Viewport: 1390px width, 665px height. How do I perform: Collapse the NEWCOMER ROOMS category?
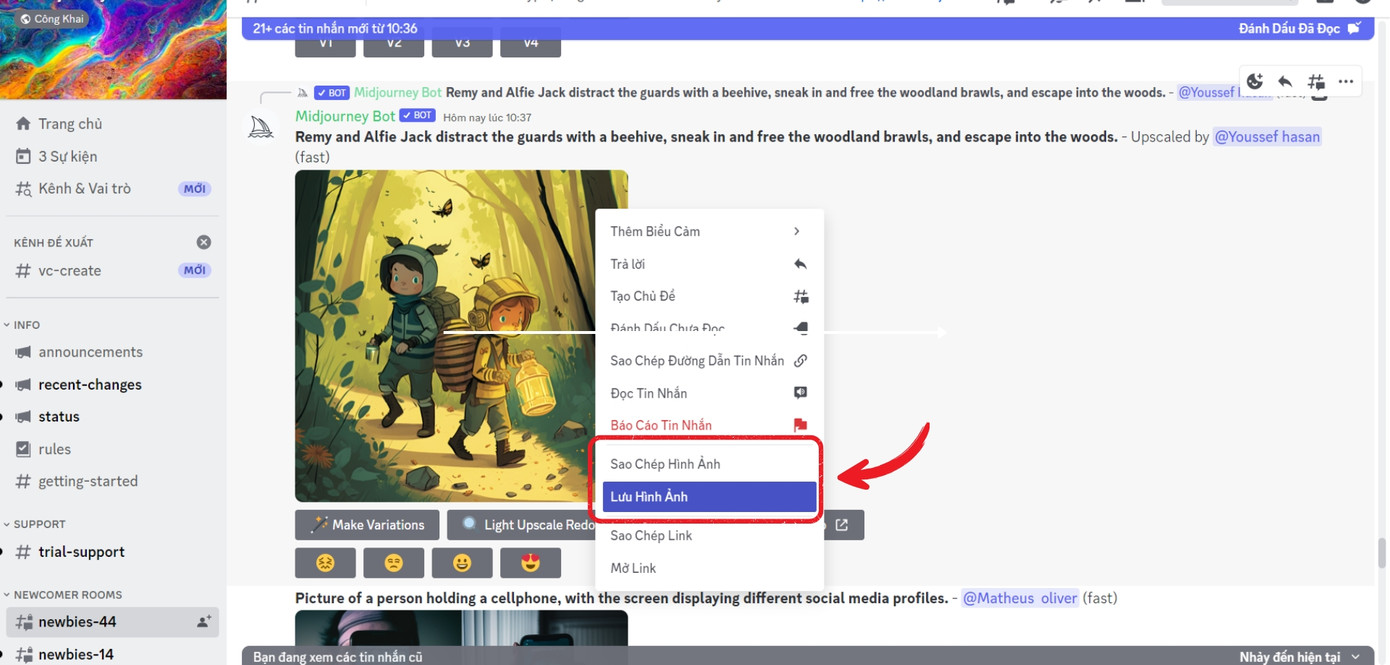coord(67,595)
